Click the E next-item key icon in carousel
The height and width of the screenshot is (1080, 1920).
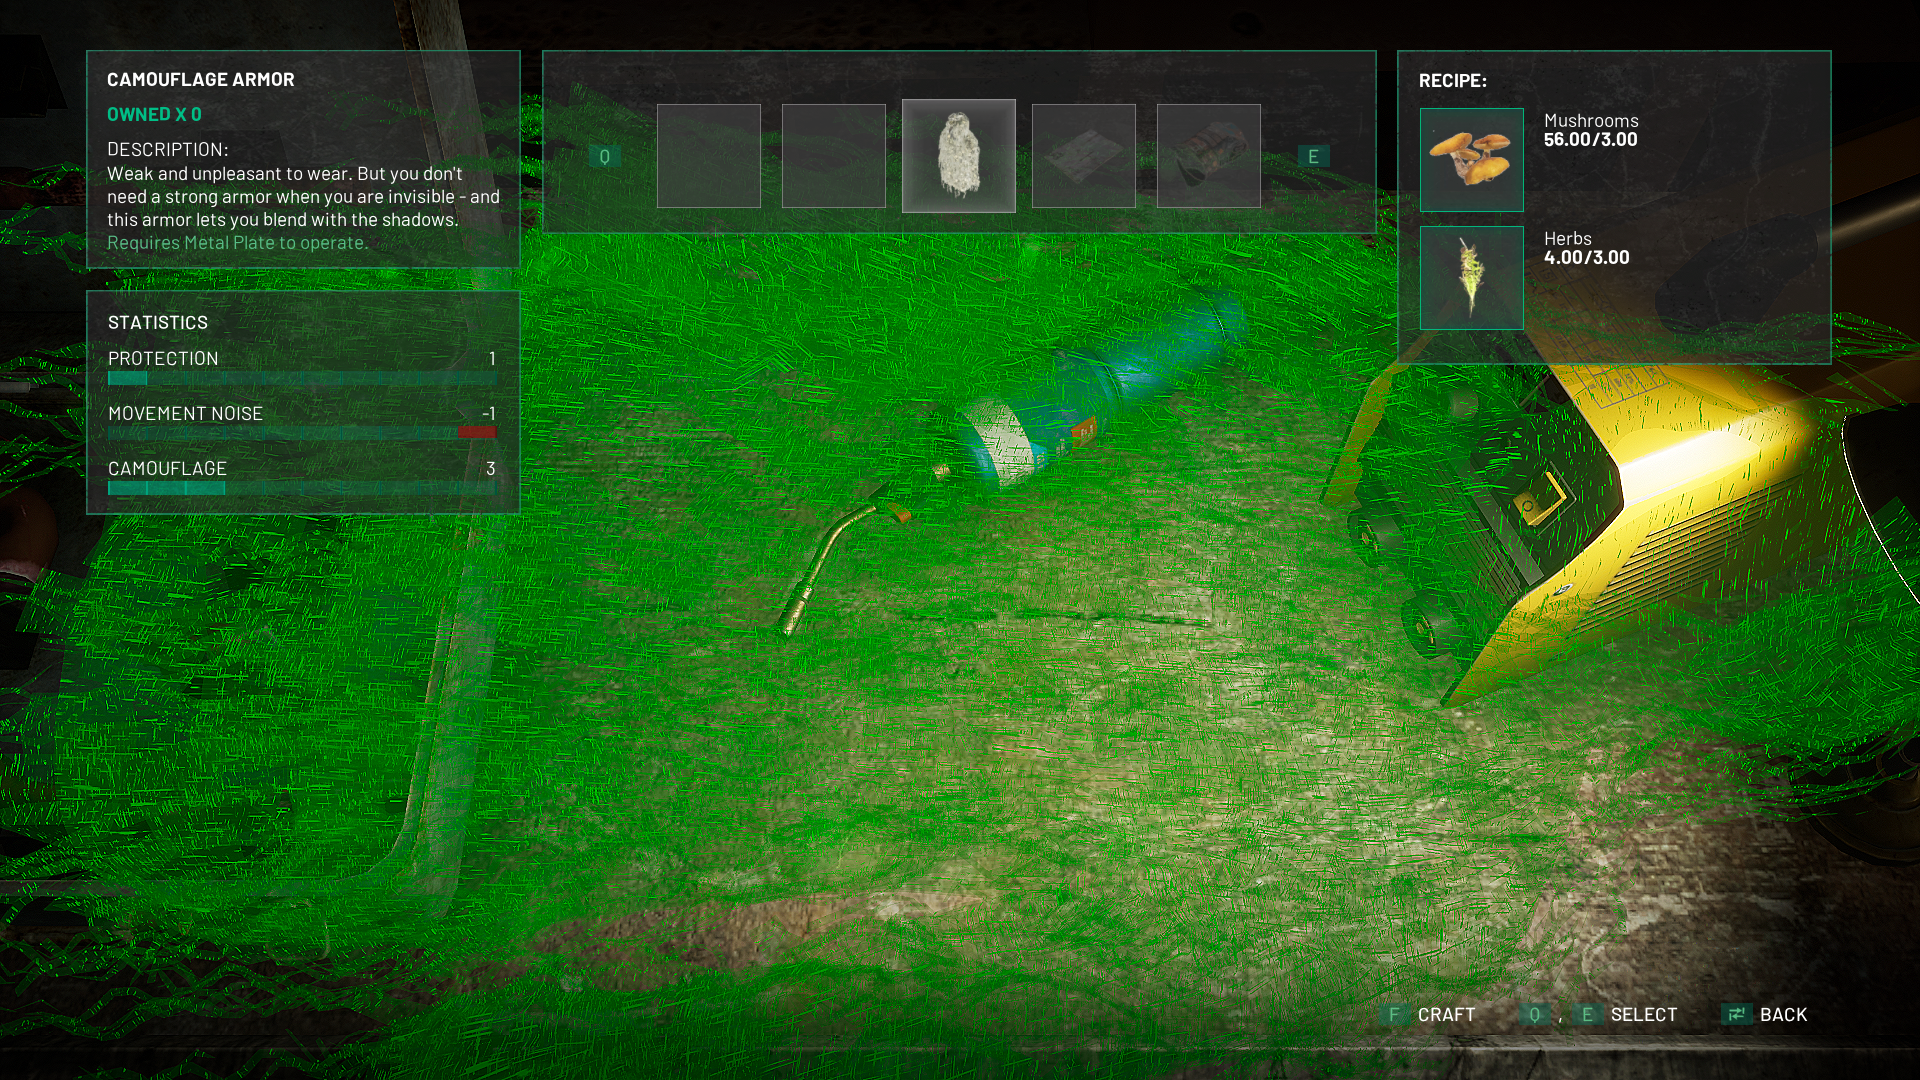1313,156
